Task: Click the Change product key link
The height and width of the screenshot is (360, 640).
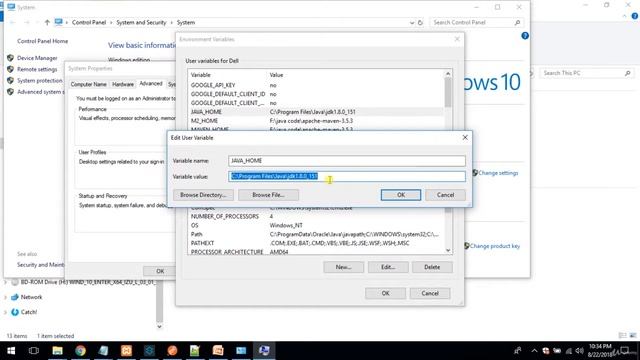Action: tap(495, 246)
